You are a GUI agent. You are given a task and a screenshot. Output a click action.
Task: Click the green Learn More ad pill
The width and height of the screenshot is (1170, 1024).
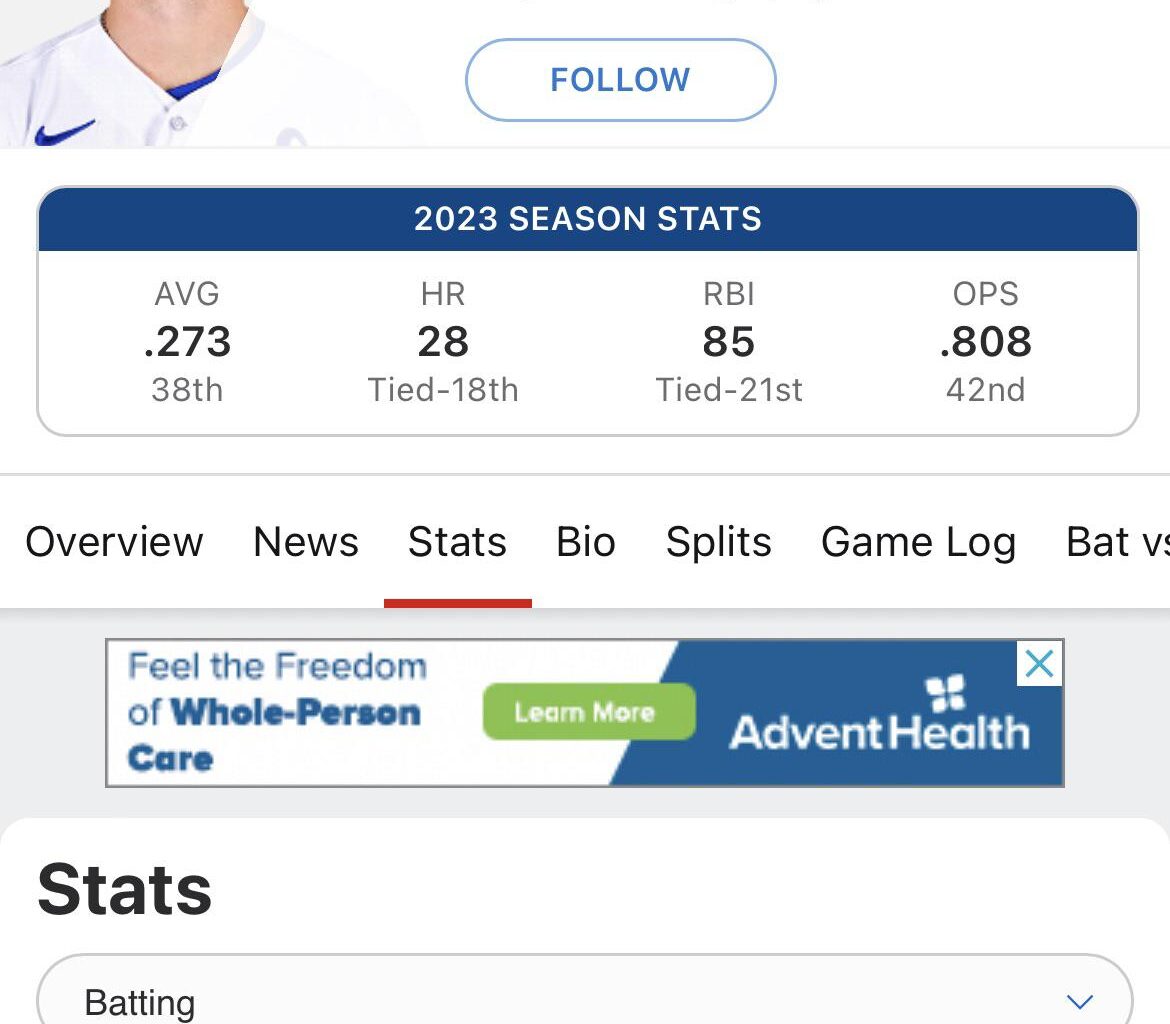[x=588, y=712]
